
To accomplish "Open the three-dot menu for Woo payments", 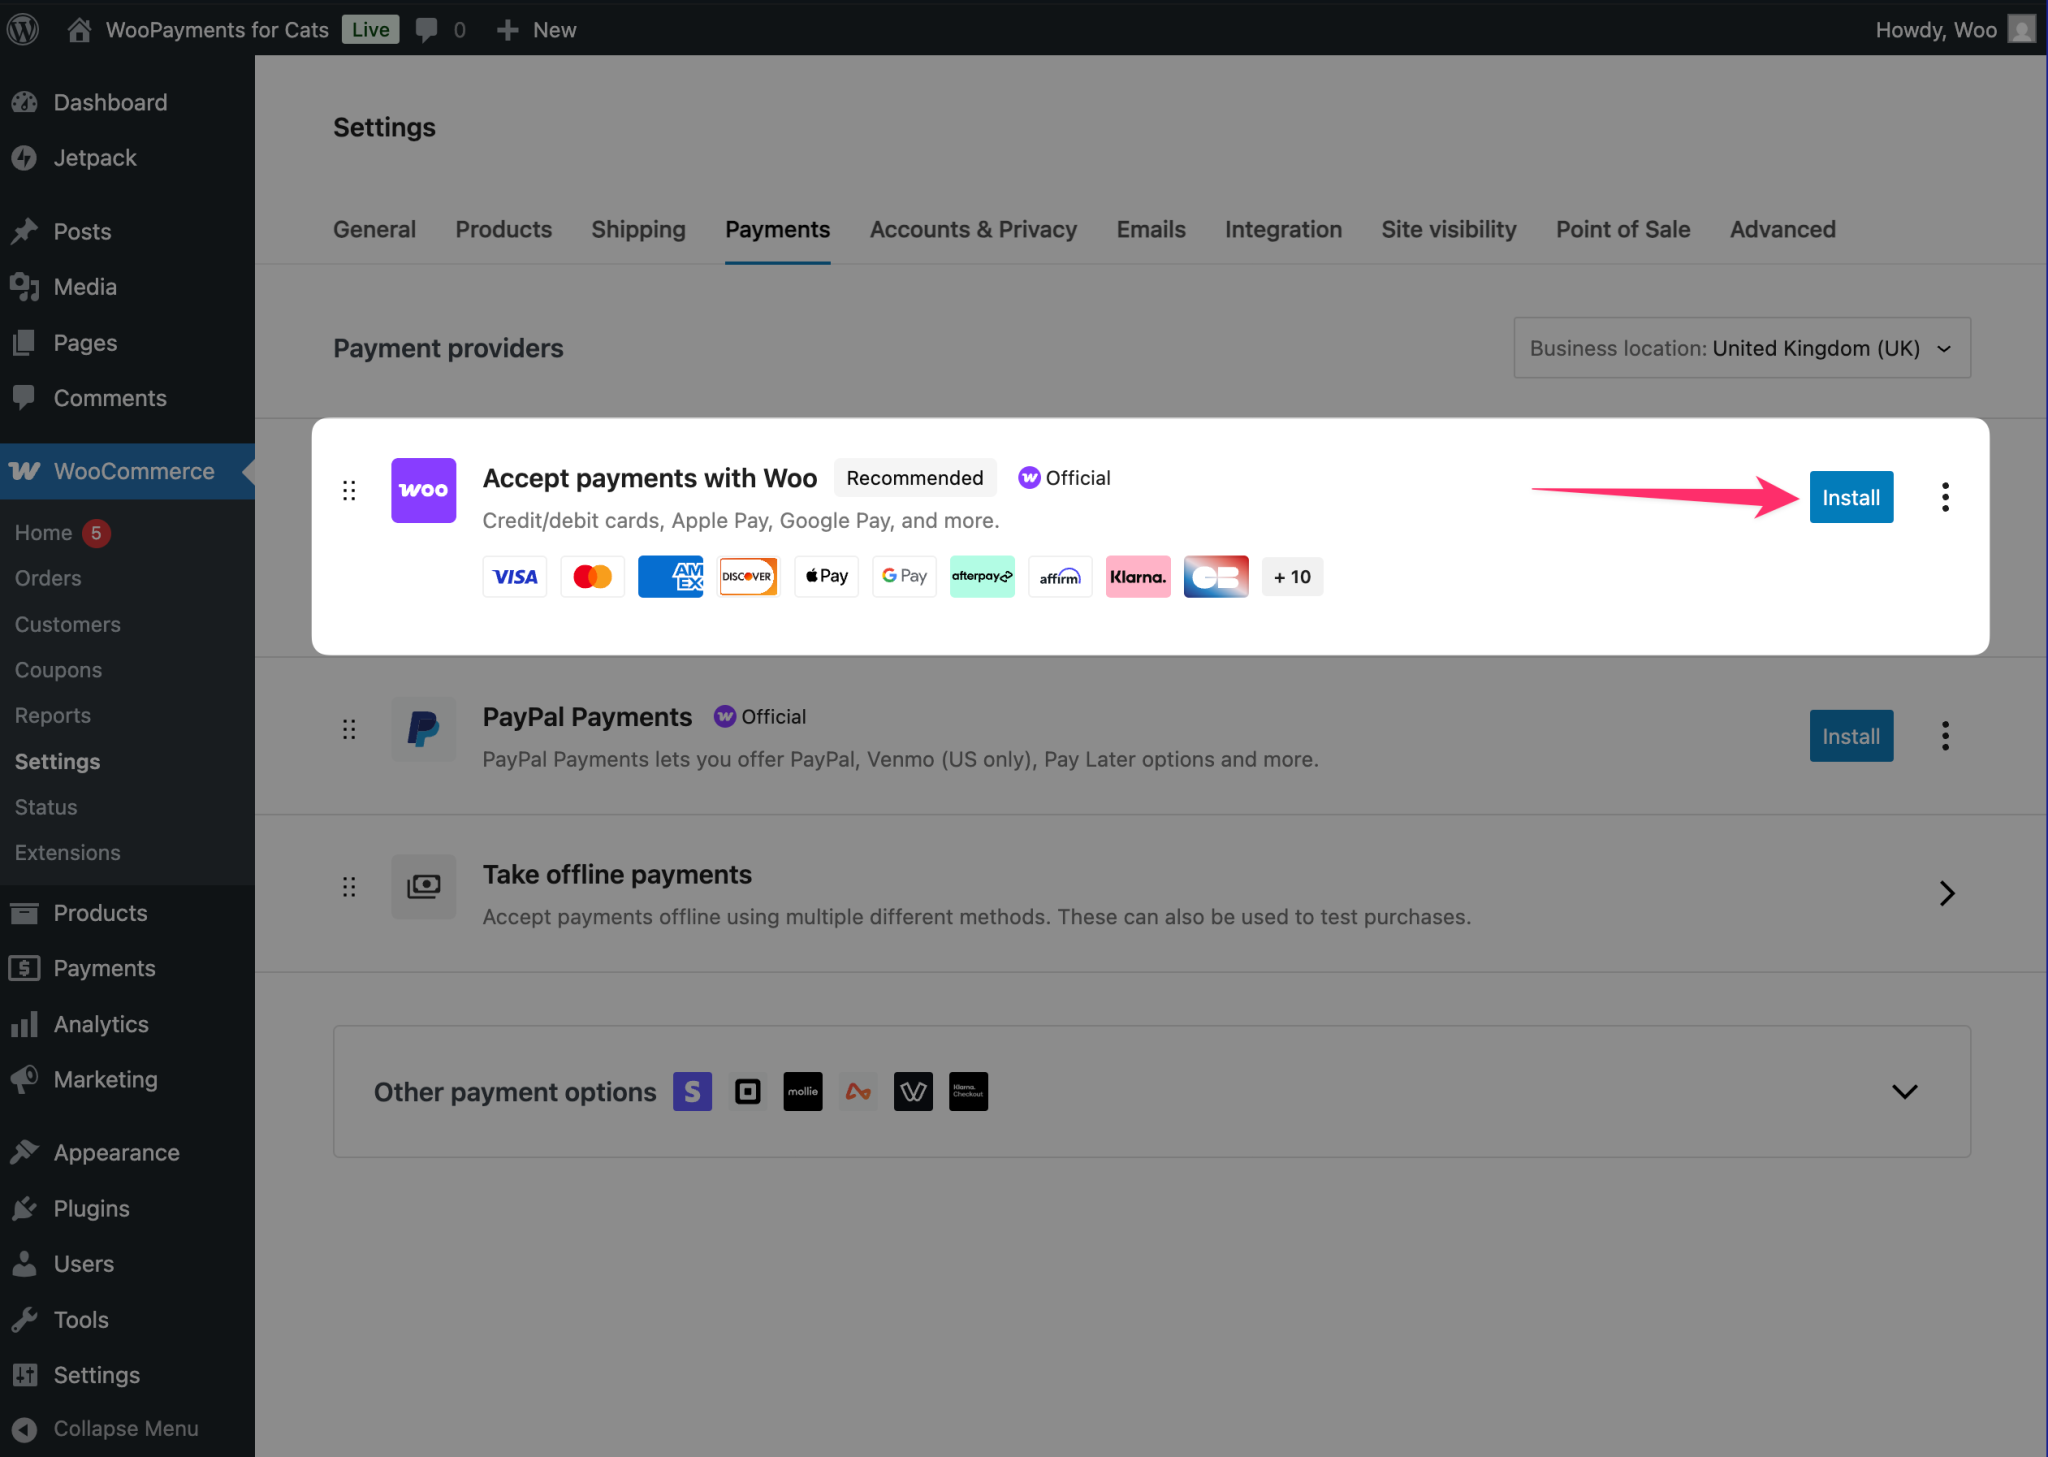I will pyautogui.click(x=1945, y=497).
